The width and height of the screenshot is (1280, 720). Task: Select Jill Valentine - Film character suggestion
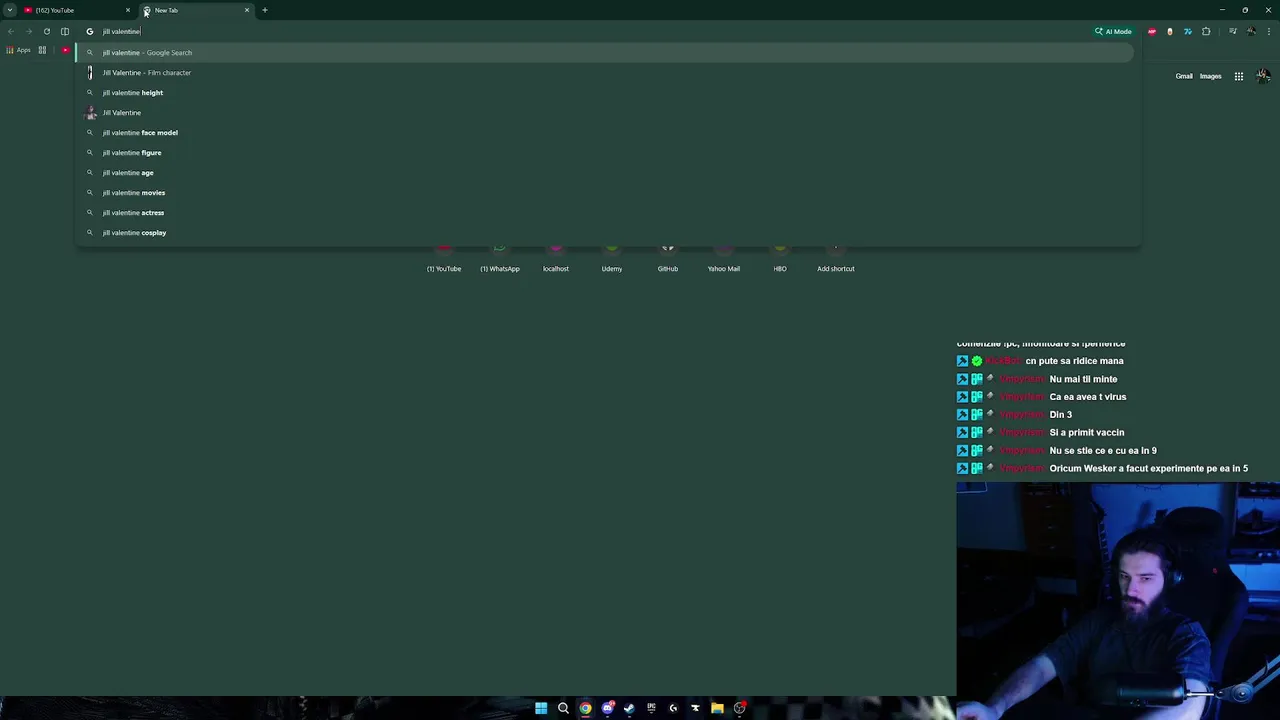tap(606, 72)
